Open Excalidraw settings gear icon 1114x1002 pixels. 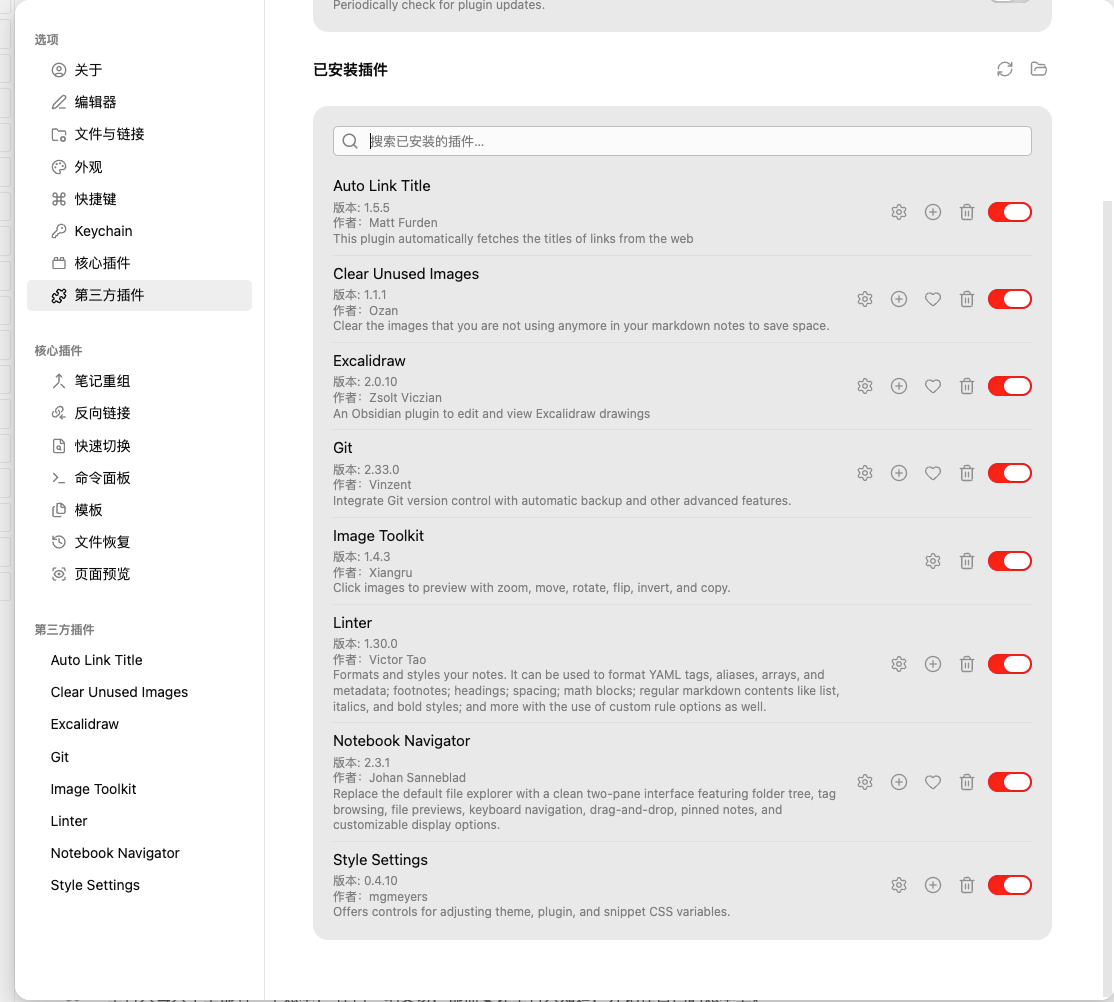(x=865, y=386)
